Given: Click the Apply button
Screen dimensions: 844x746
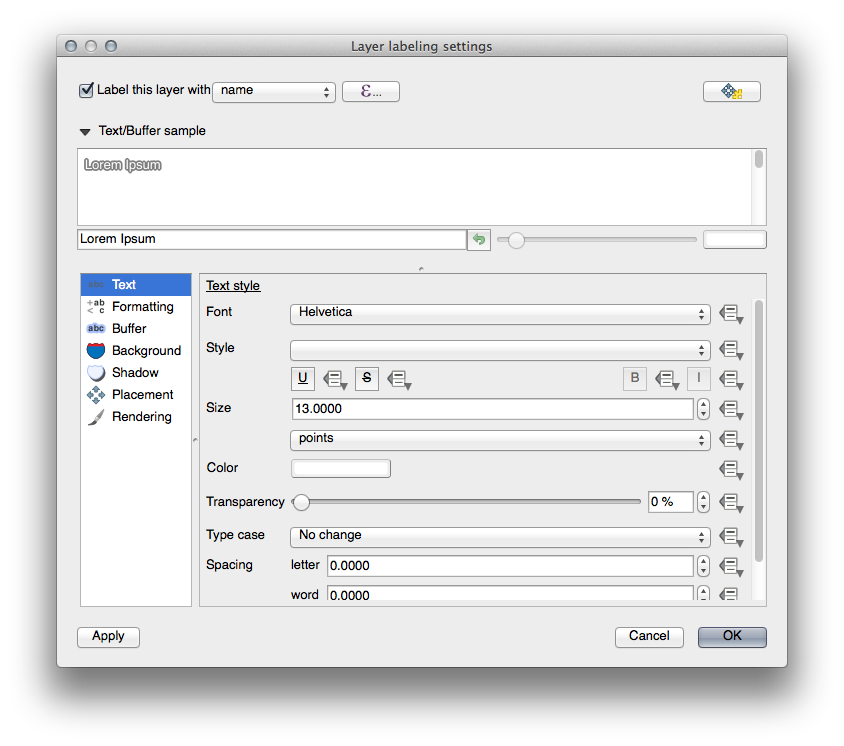Looking at the screenshot, I should click(108, 637).
